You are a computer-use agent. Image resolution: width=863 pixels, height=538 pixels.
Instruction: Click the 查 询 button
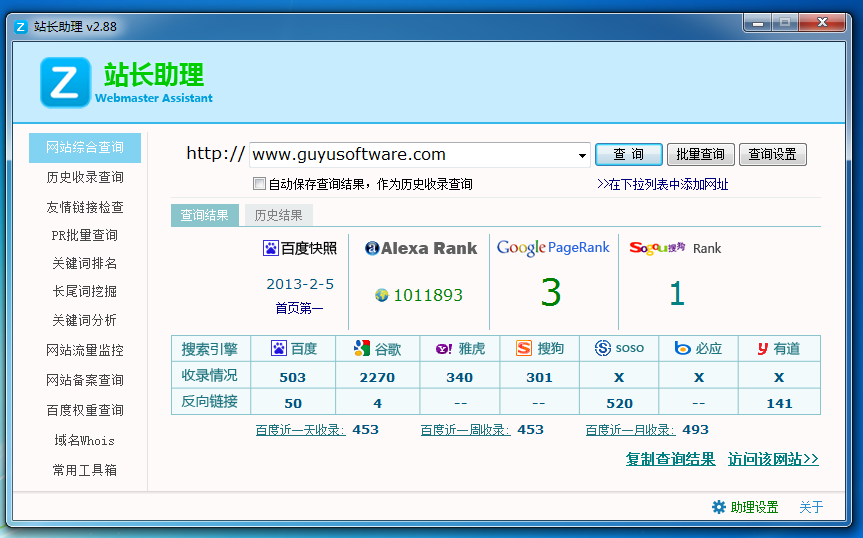pyautogui.click(x=629, y=155)
